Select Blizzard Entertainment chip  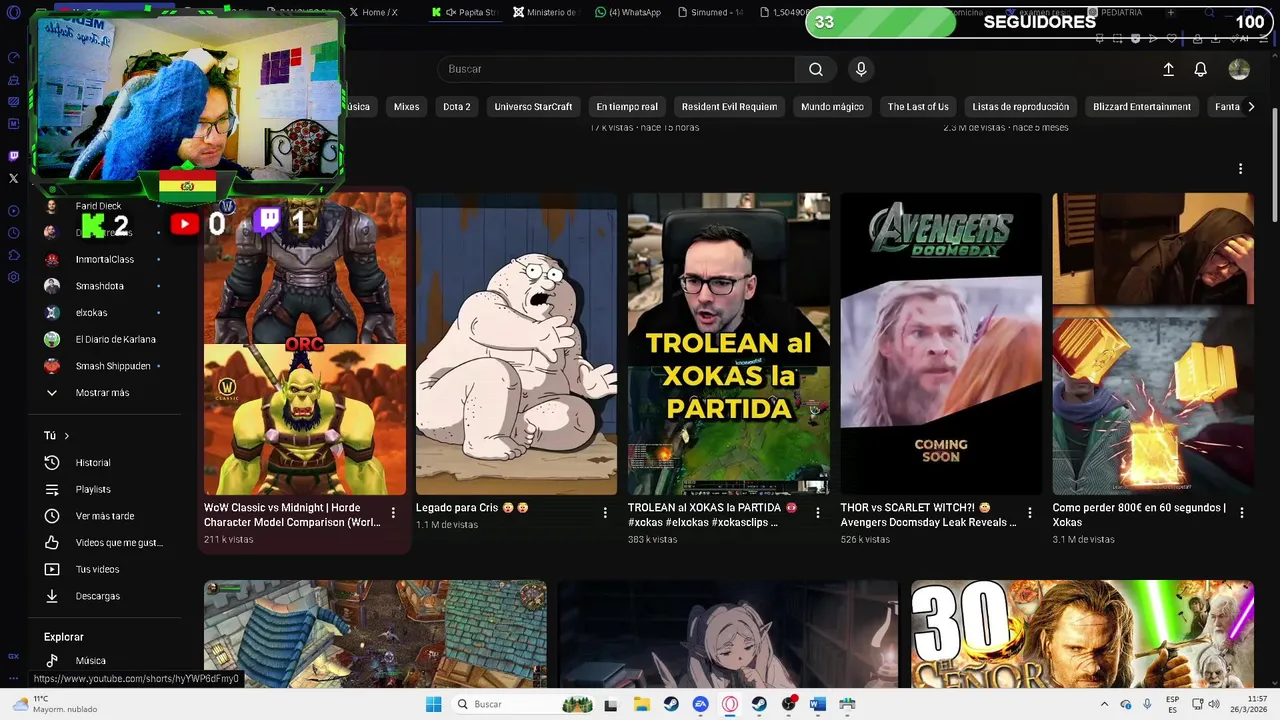[x=1142, y=107]
